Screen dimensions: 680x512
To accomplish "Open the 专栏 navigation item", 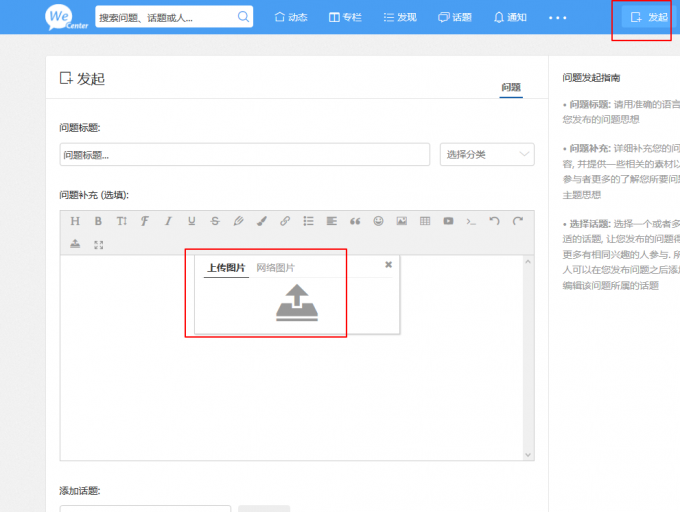I will click(345, 17).
